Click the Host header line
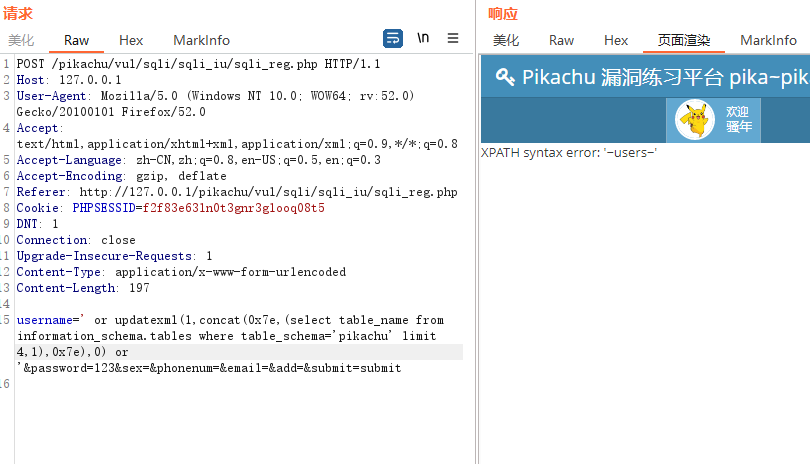 69,80
